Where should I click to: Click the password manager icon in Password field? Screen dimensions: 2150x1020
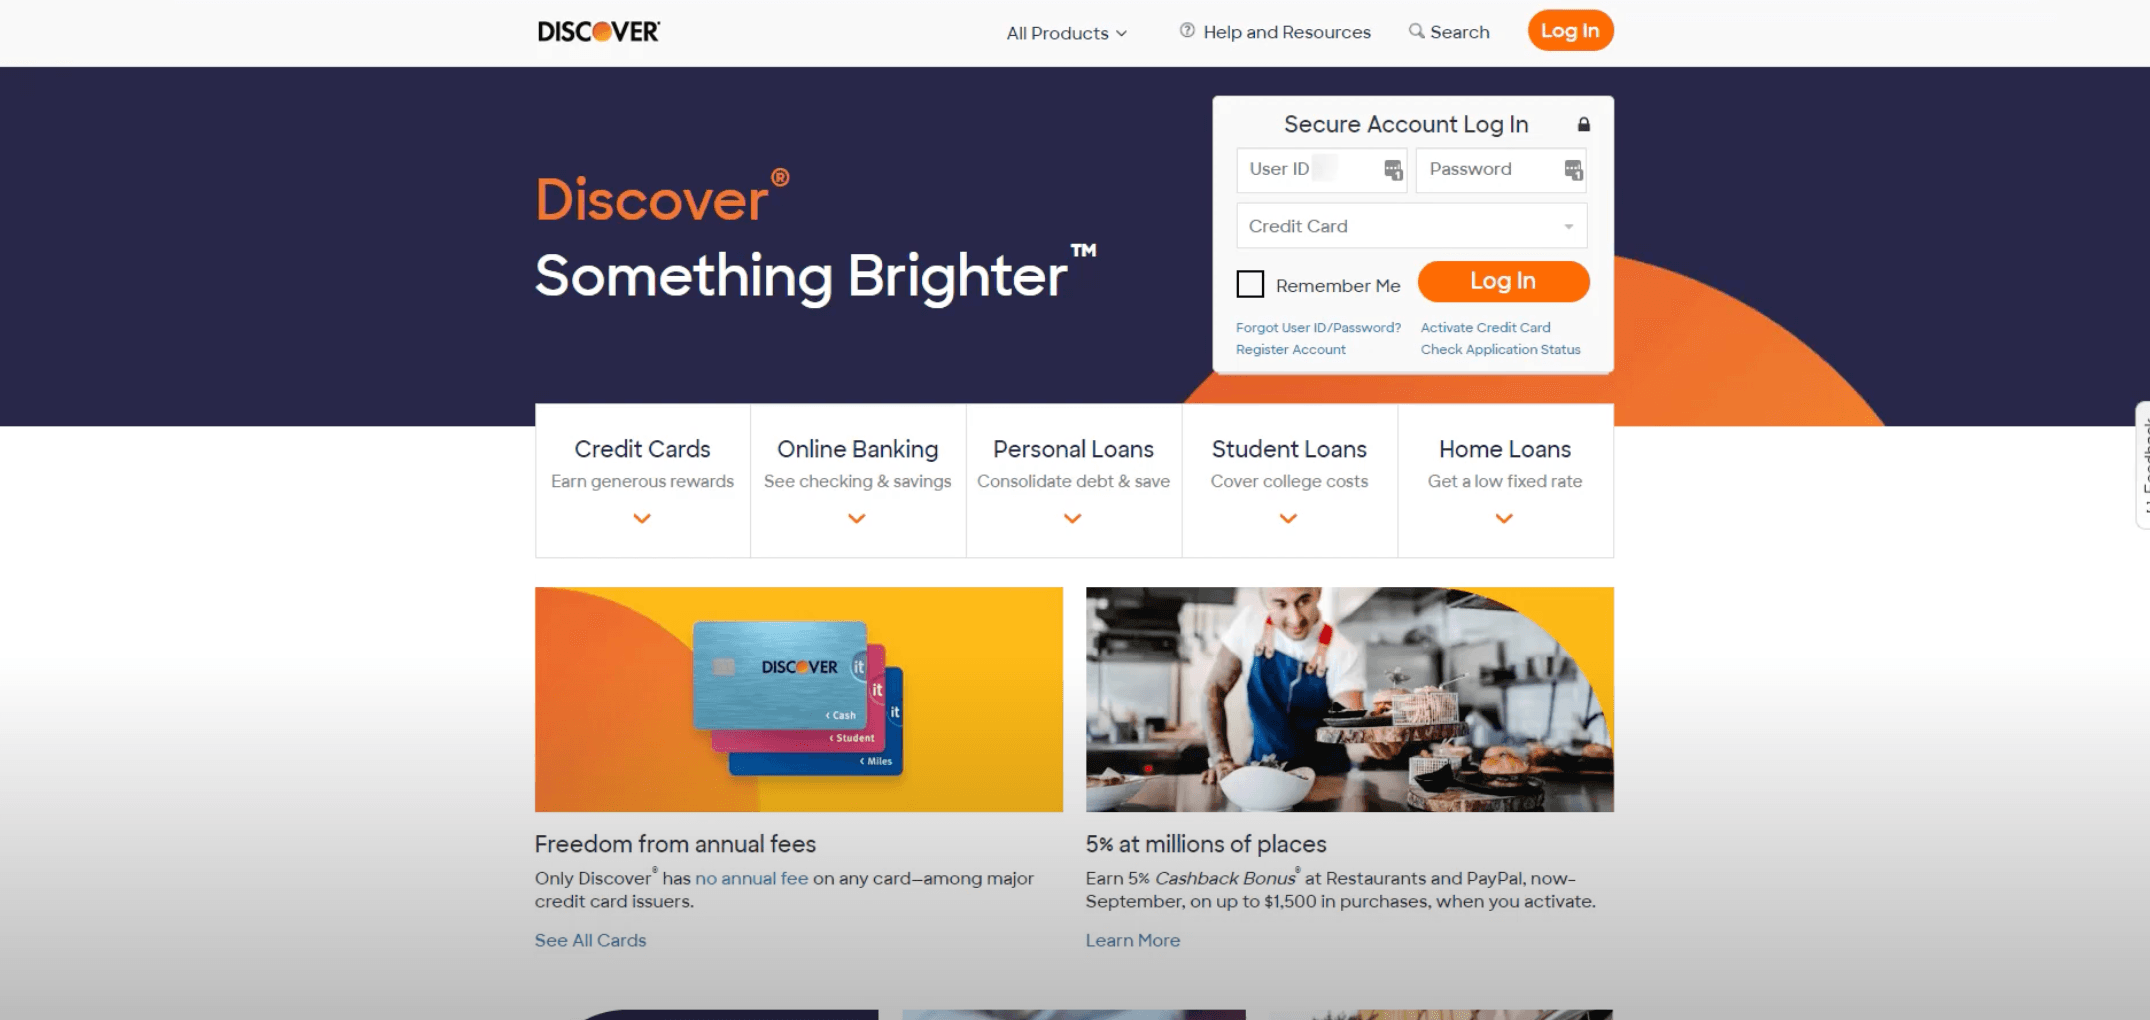(x=1573, y=170)
